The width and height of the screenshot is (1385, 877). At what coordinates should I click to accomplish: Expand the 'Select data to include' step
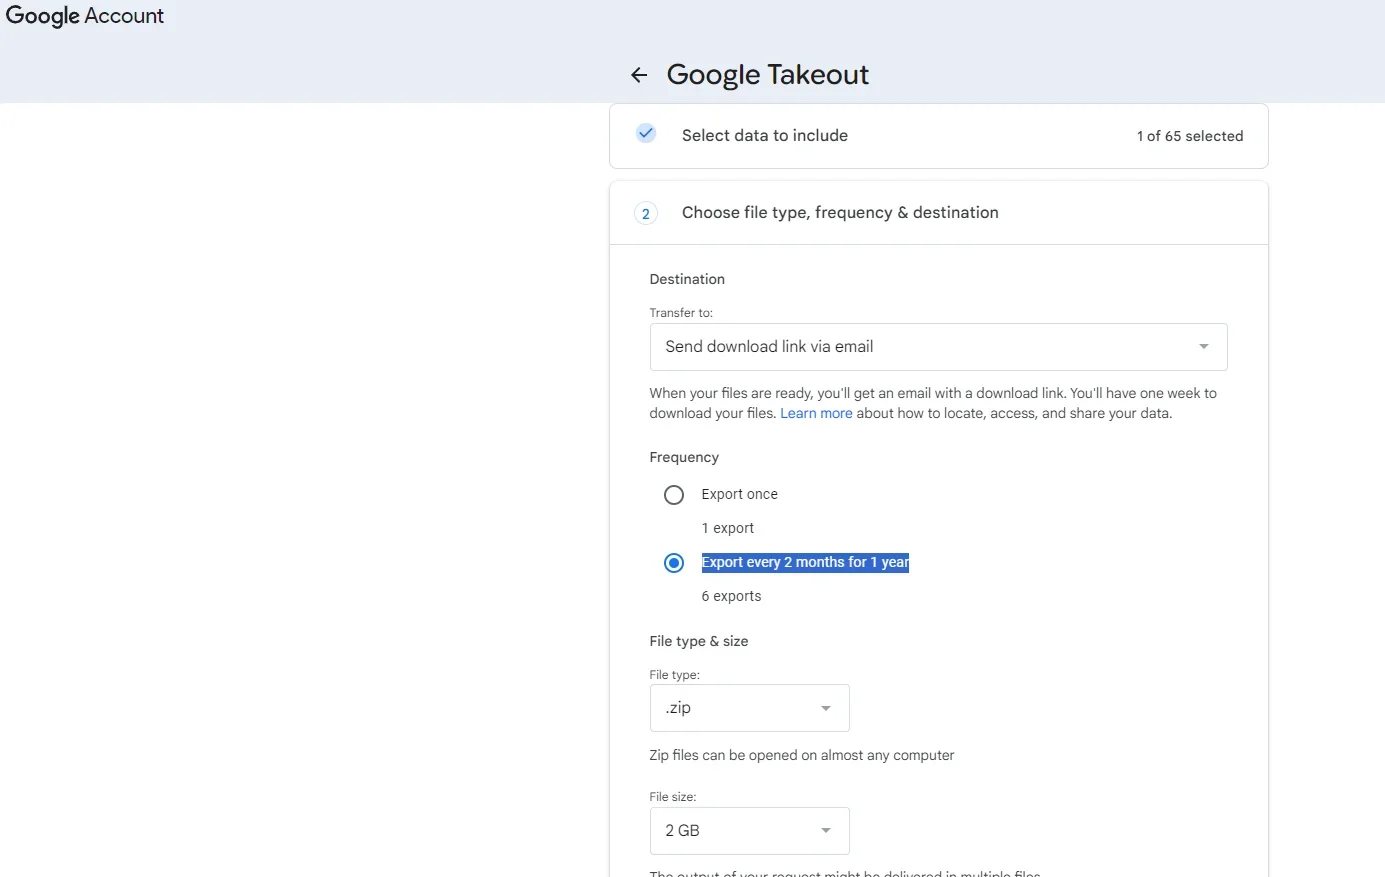point(764,136)
